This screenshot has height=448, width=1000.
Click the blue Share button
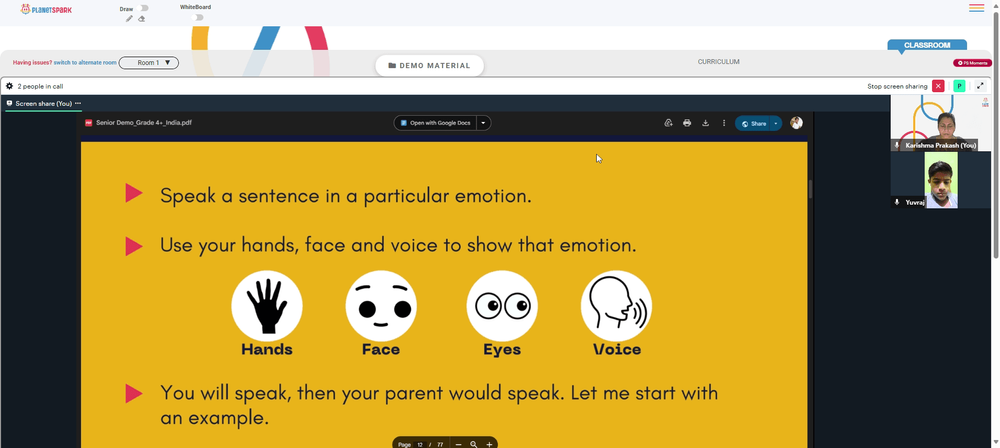pyautogui.click(x=753, y=123)
